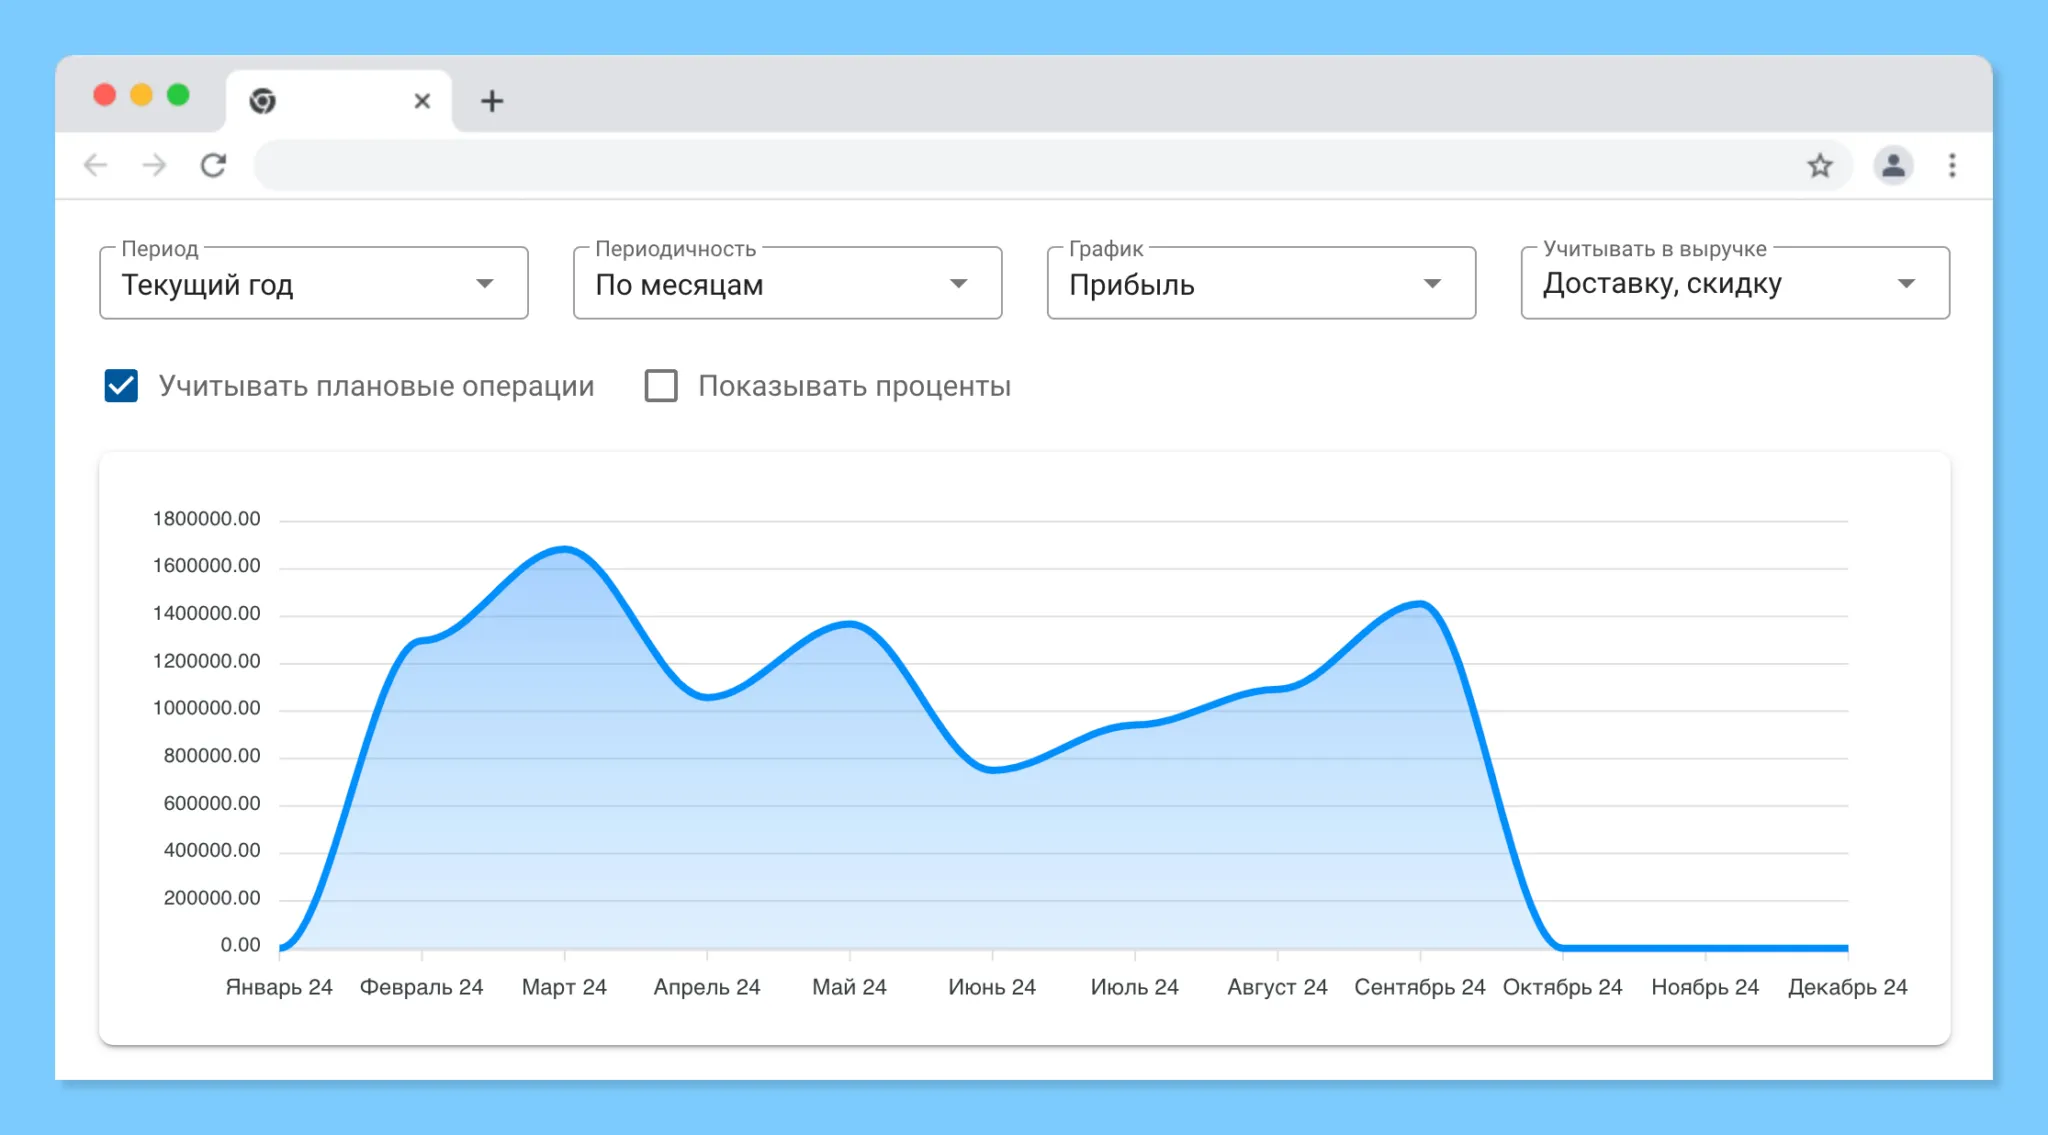Bookmark page with the star icon
The height and width of the screenshot is (1135, 2048).
(x=1819, y=165)
